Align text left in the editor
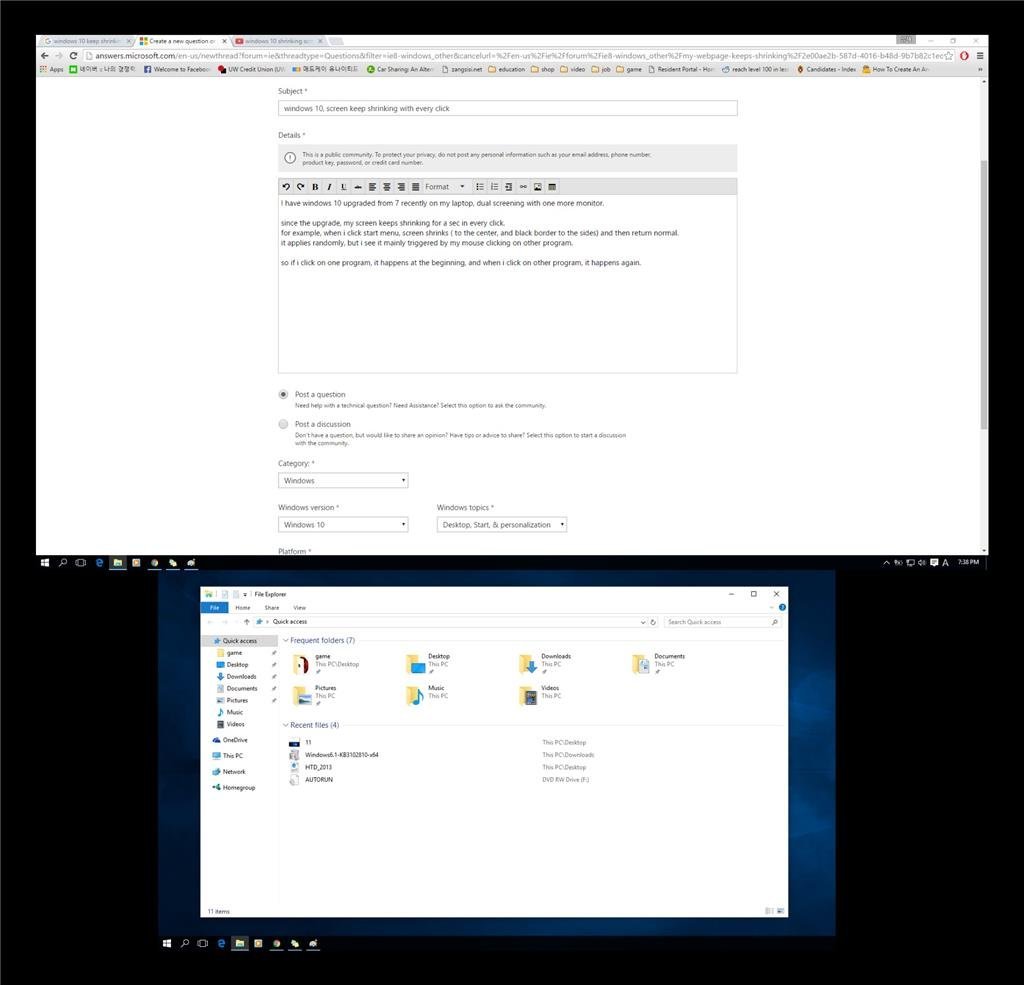 372,187
